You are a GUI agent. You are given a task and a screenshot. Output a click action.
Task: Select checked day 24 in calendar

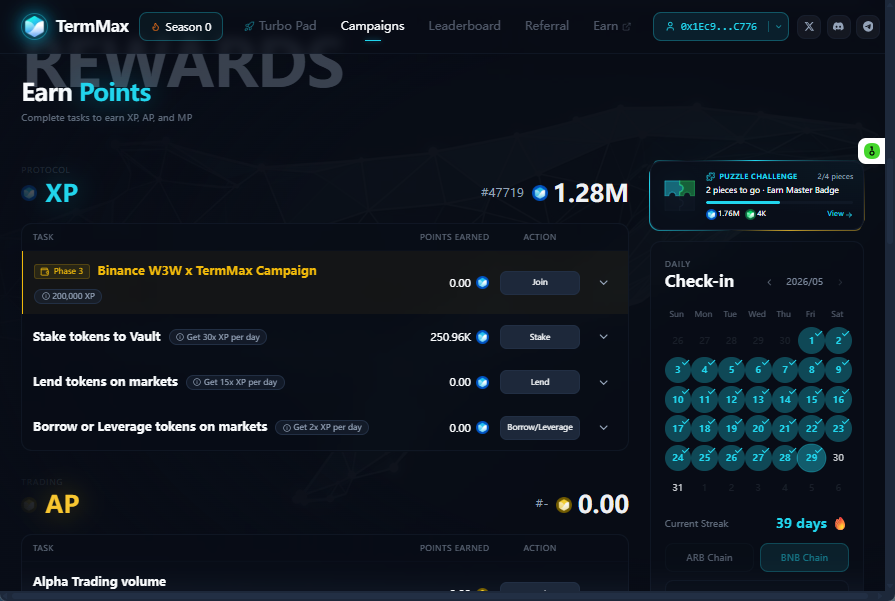pyautogui.click(x=678, y=458)
